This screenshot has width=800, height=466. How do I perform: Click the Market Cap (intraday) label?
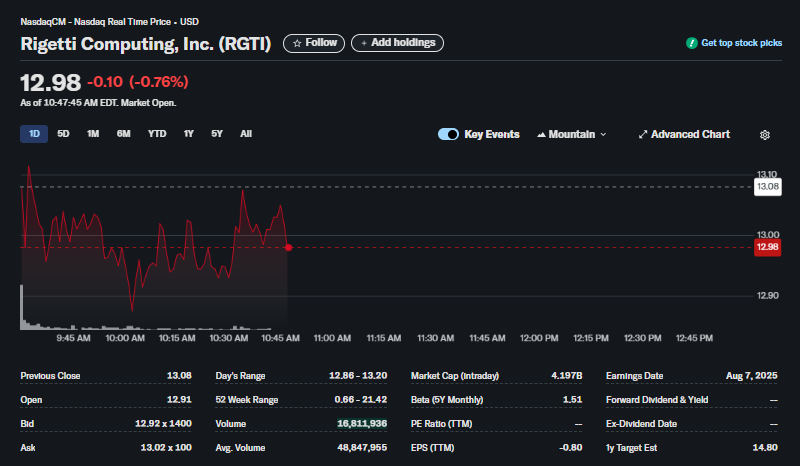(455, 376)
